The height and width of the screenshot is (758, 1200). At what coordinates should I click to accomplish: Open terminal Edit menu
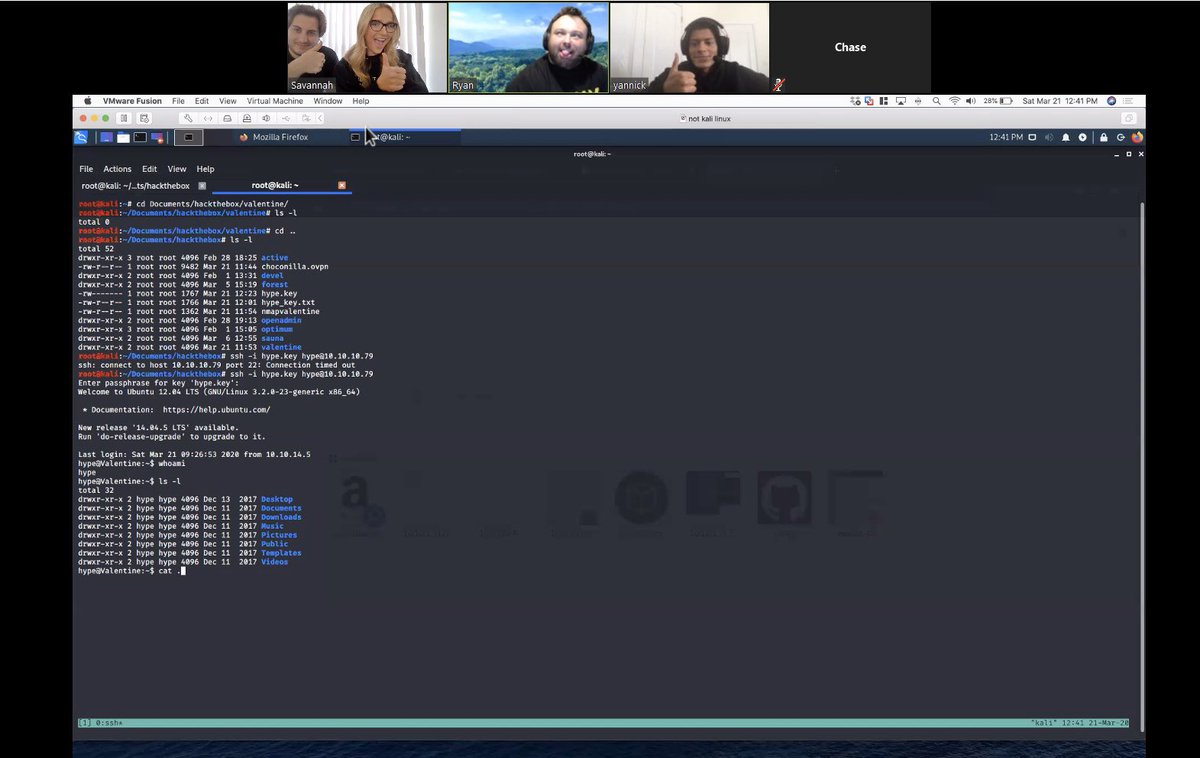click(149, 169)
